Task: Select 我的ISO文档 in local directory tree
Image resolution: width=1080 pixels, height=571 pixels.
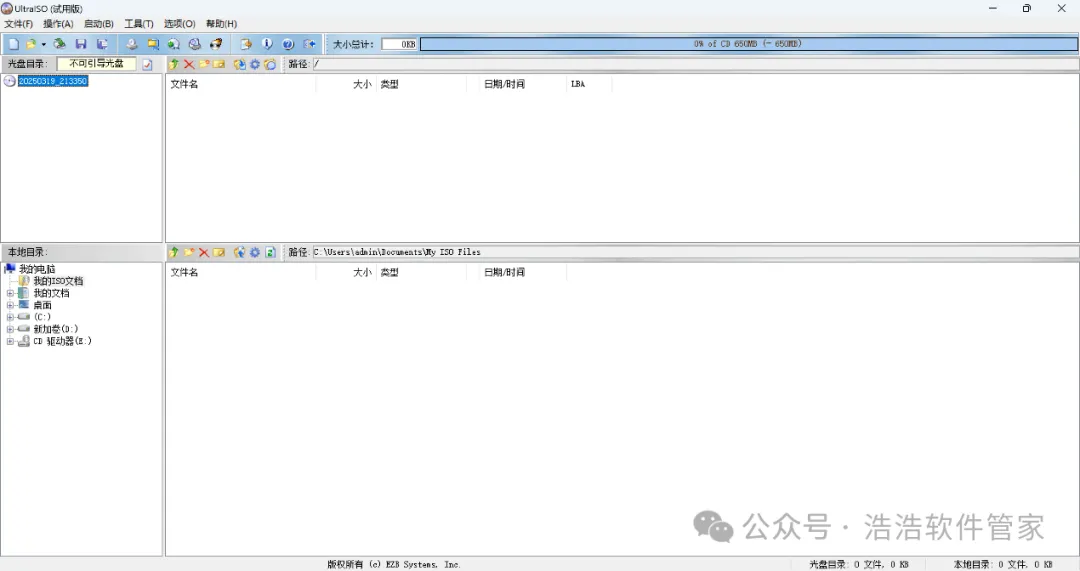Action: [59, 281]
